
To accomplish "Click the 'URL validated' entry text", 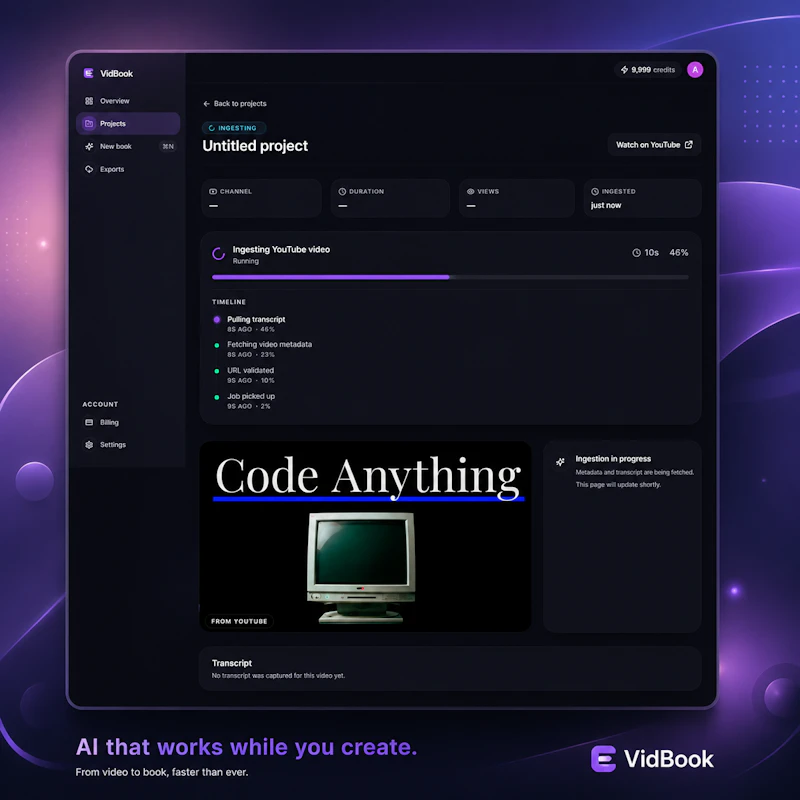I will pyautogui.click(x=251, y=370).
